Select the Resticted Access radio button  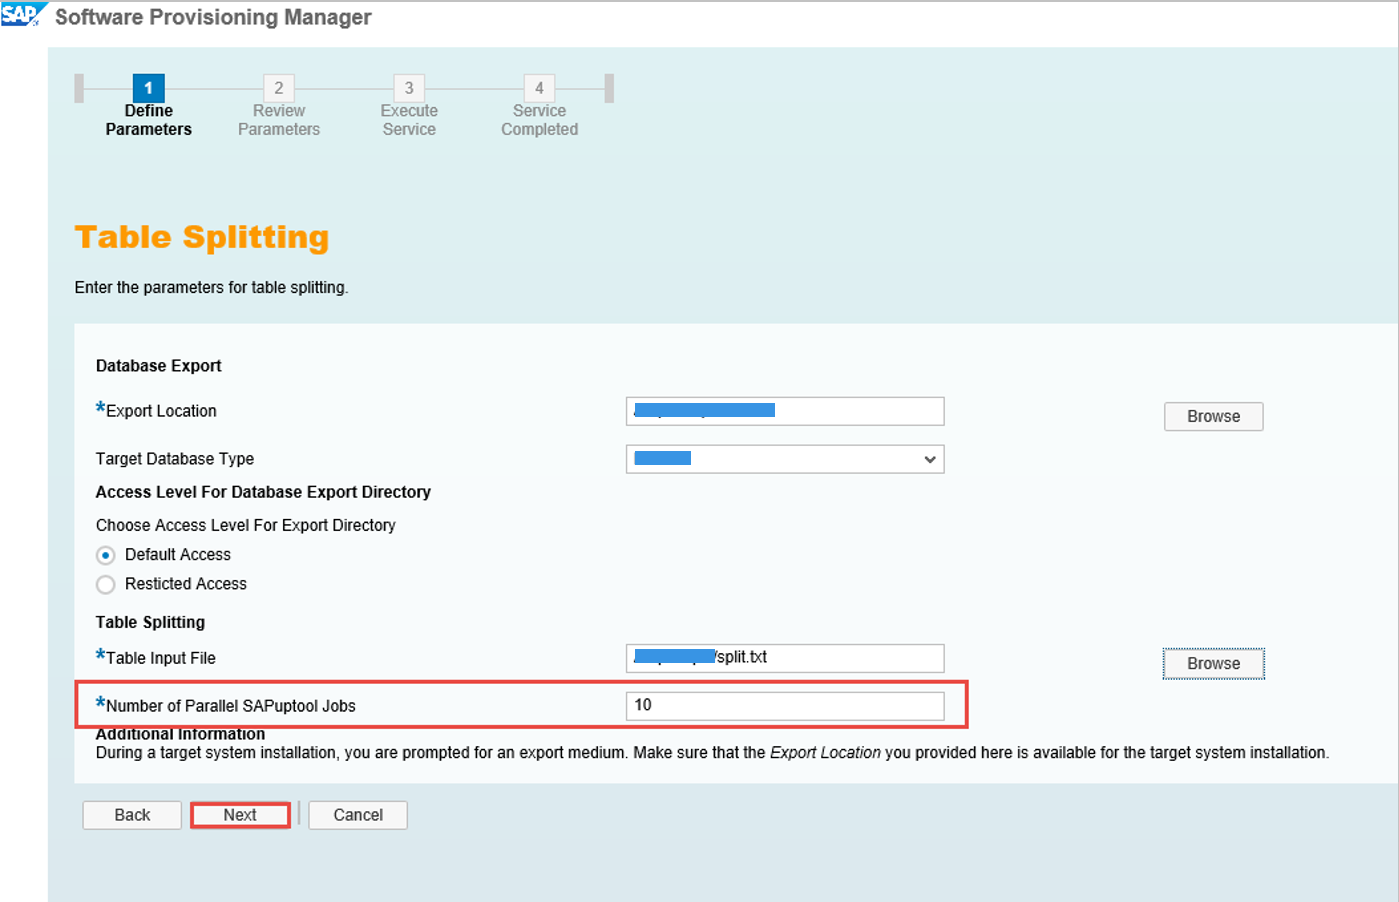pyautogui.click(x=105, y=584)
